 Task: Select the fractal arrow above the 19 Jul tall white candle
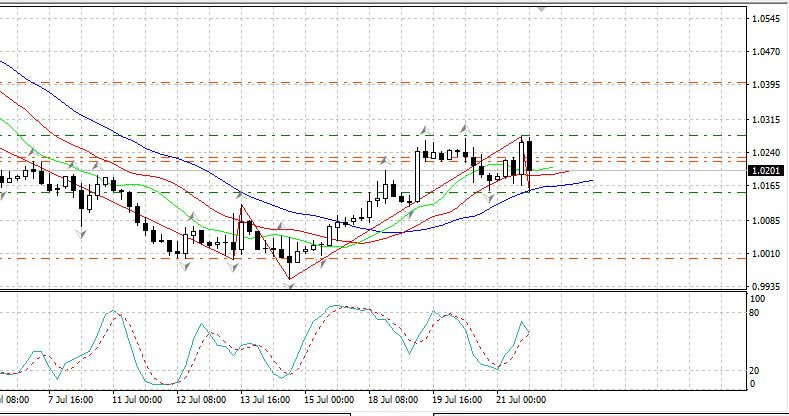click(425, 131)
